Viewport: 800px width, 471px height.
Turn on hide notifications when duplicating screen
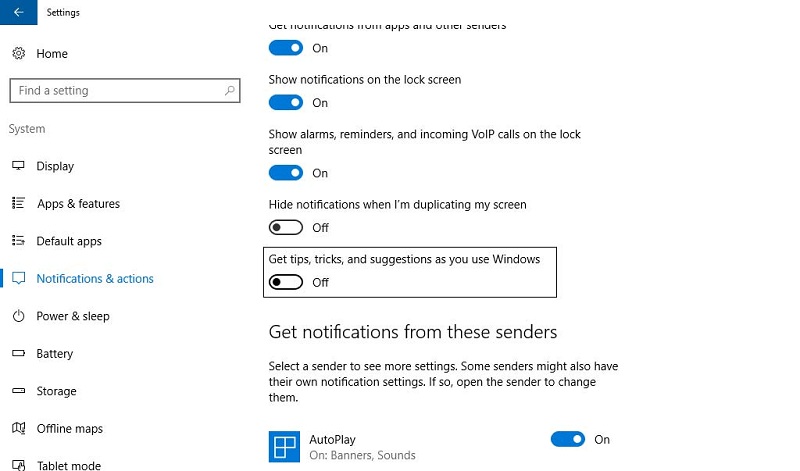click(286, 228)
